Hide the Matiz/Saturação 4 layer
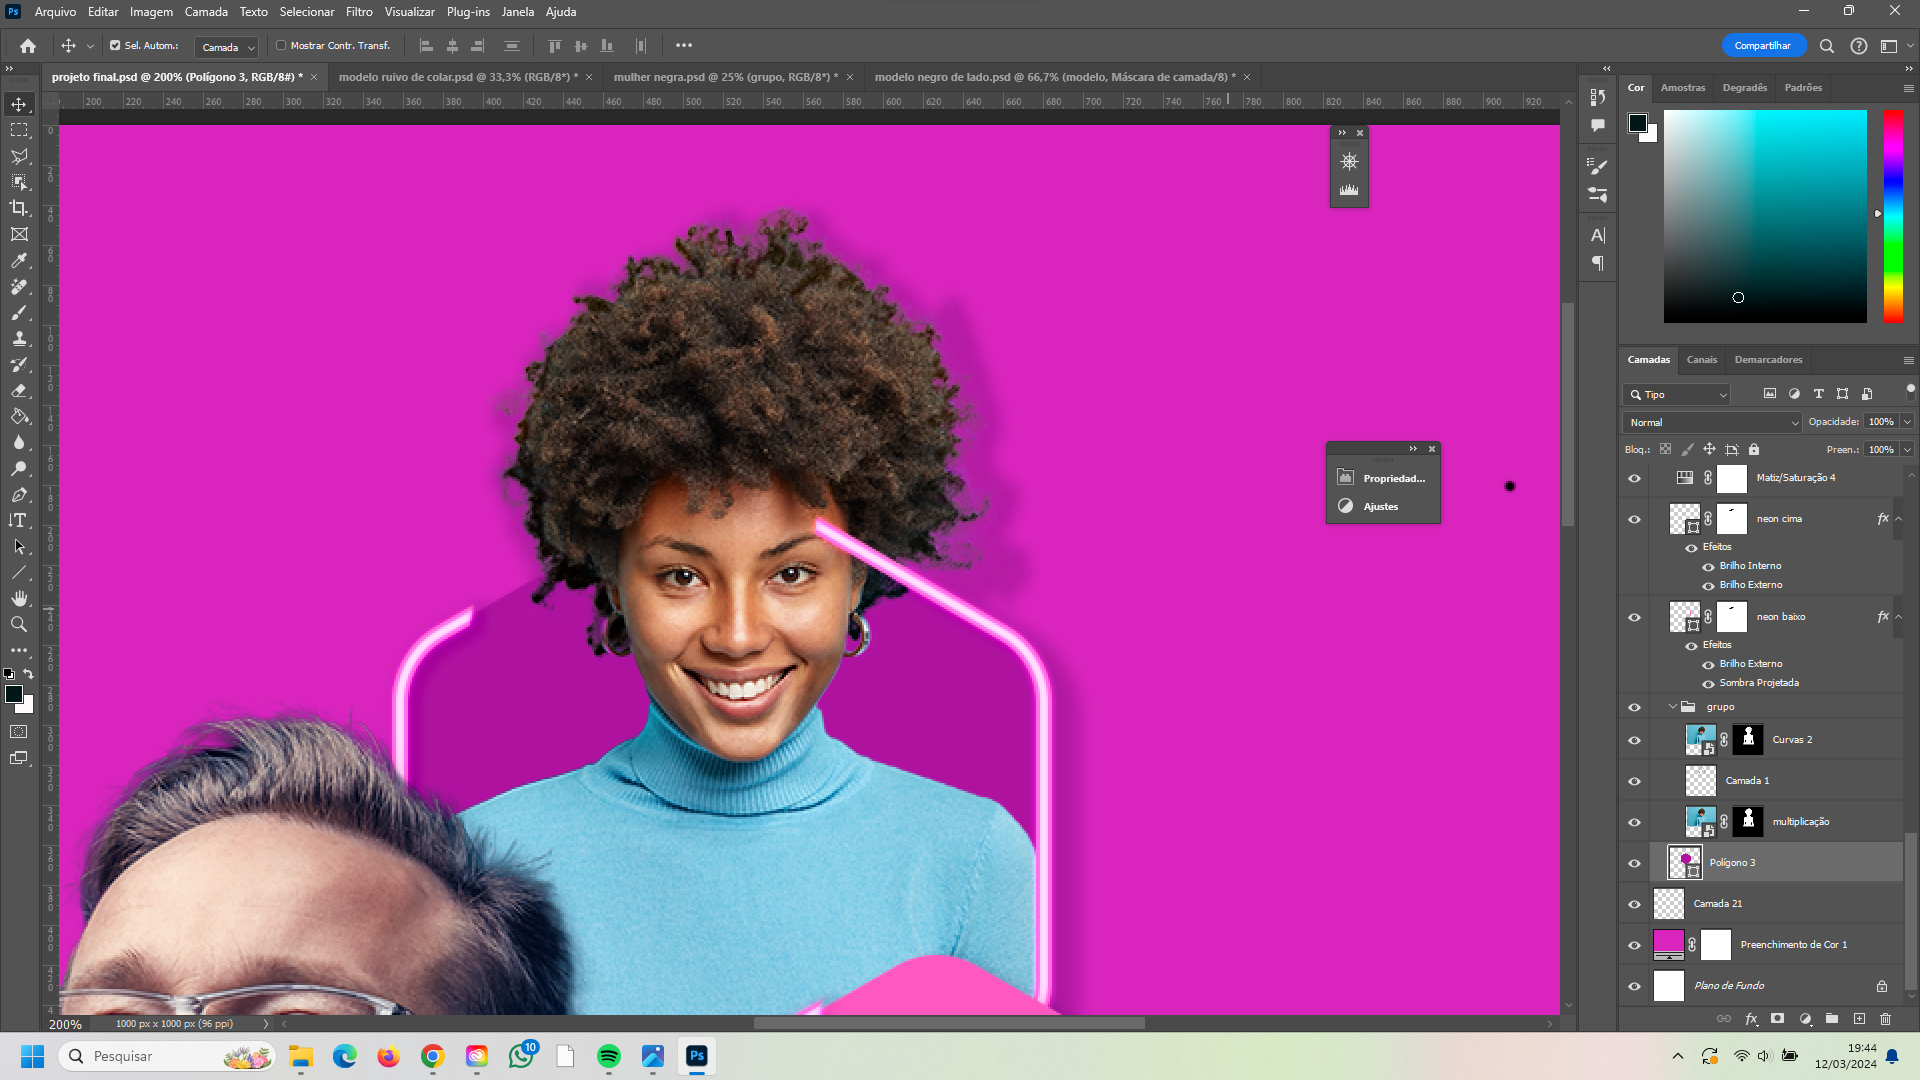This screenshot has width=1920, height=1080. click(x=1634, y=478)
